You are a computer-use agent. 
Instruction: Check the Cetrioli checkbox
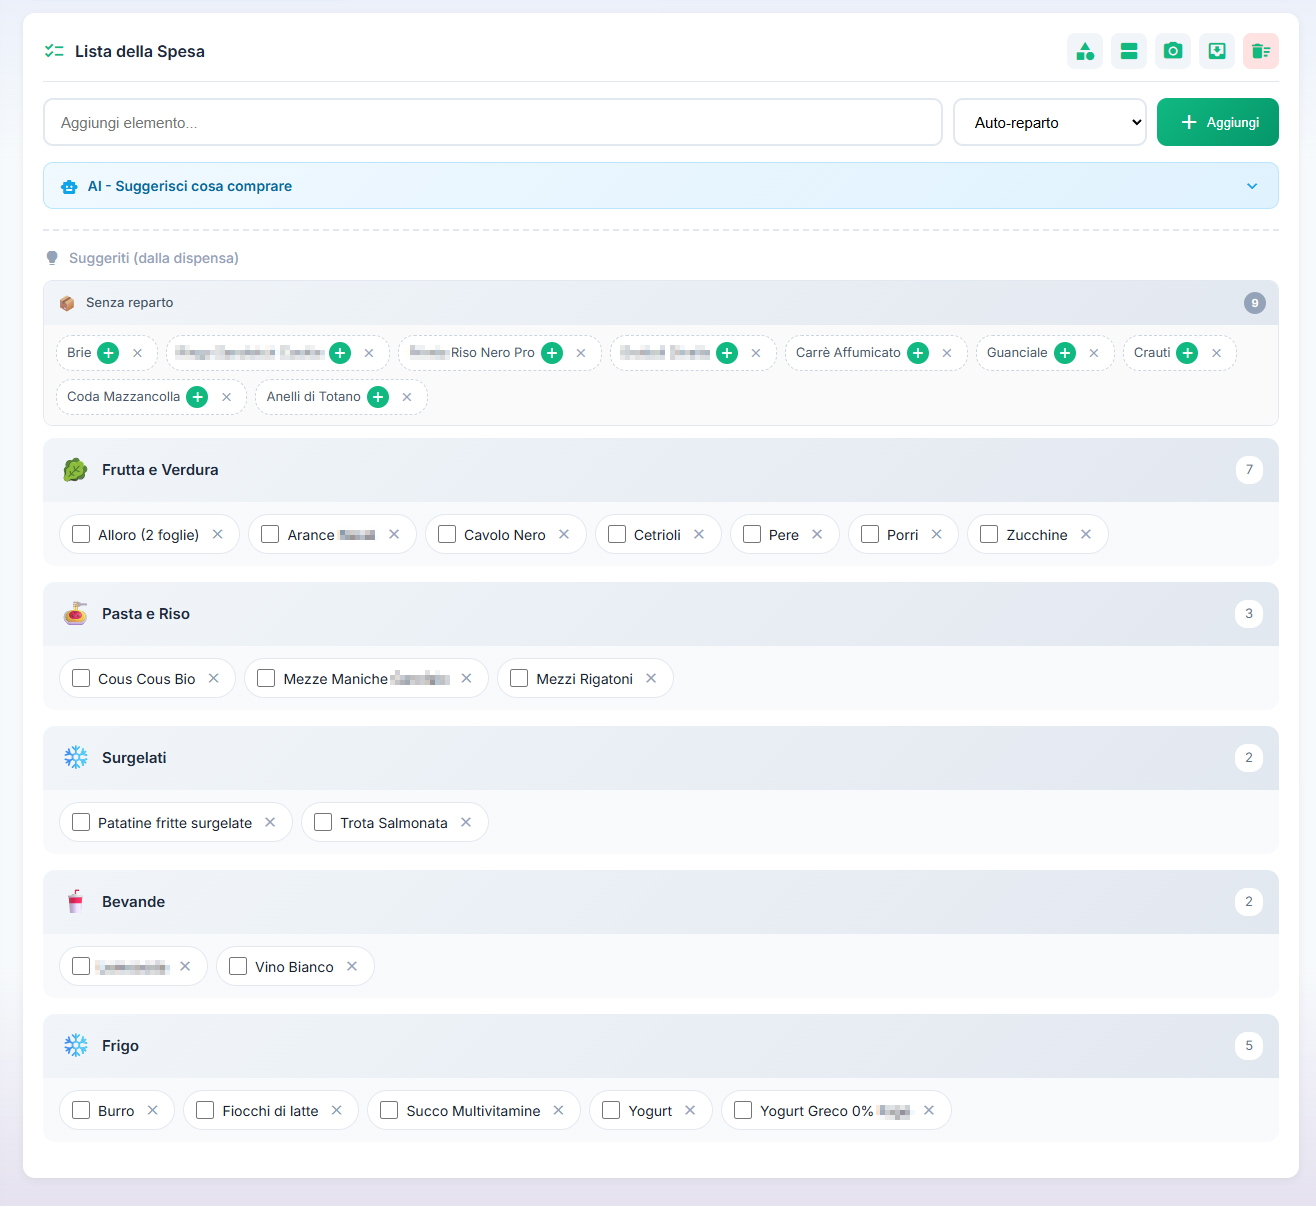(x=617, y=534)
